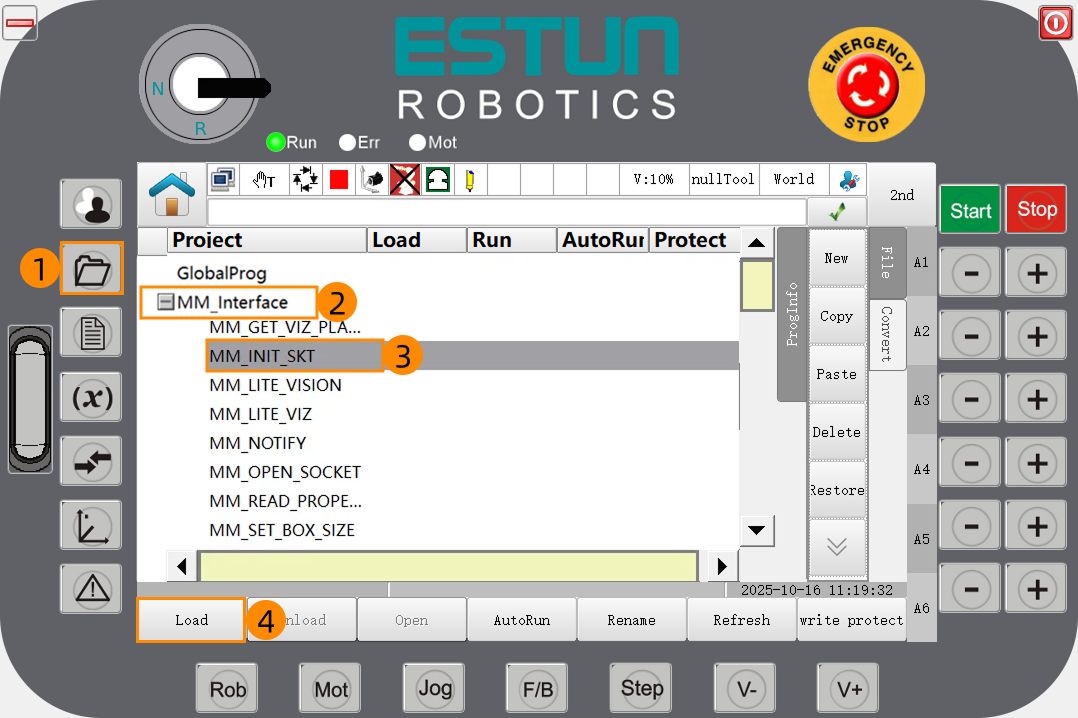
Task: Turn the N/R mode key switch
Action: coord(200,85)
